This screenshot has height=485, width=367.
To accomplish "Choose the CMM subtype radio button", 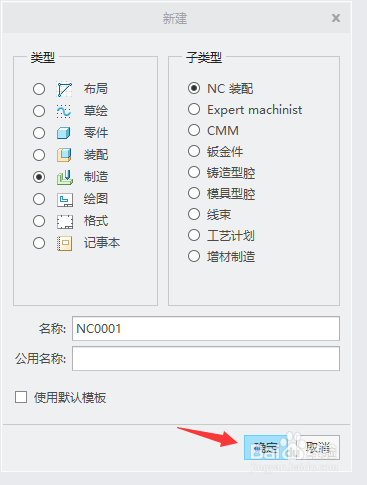I will pyautogui.click(x=194, y=130).
